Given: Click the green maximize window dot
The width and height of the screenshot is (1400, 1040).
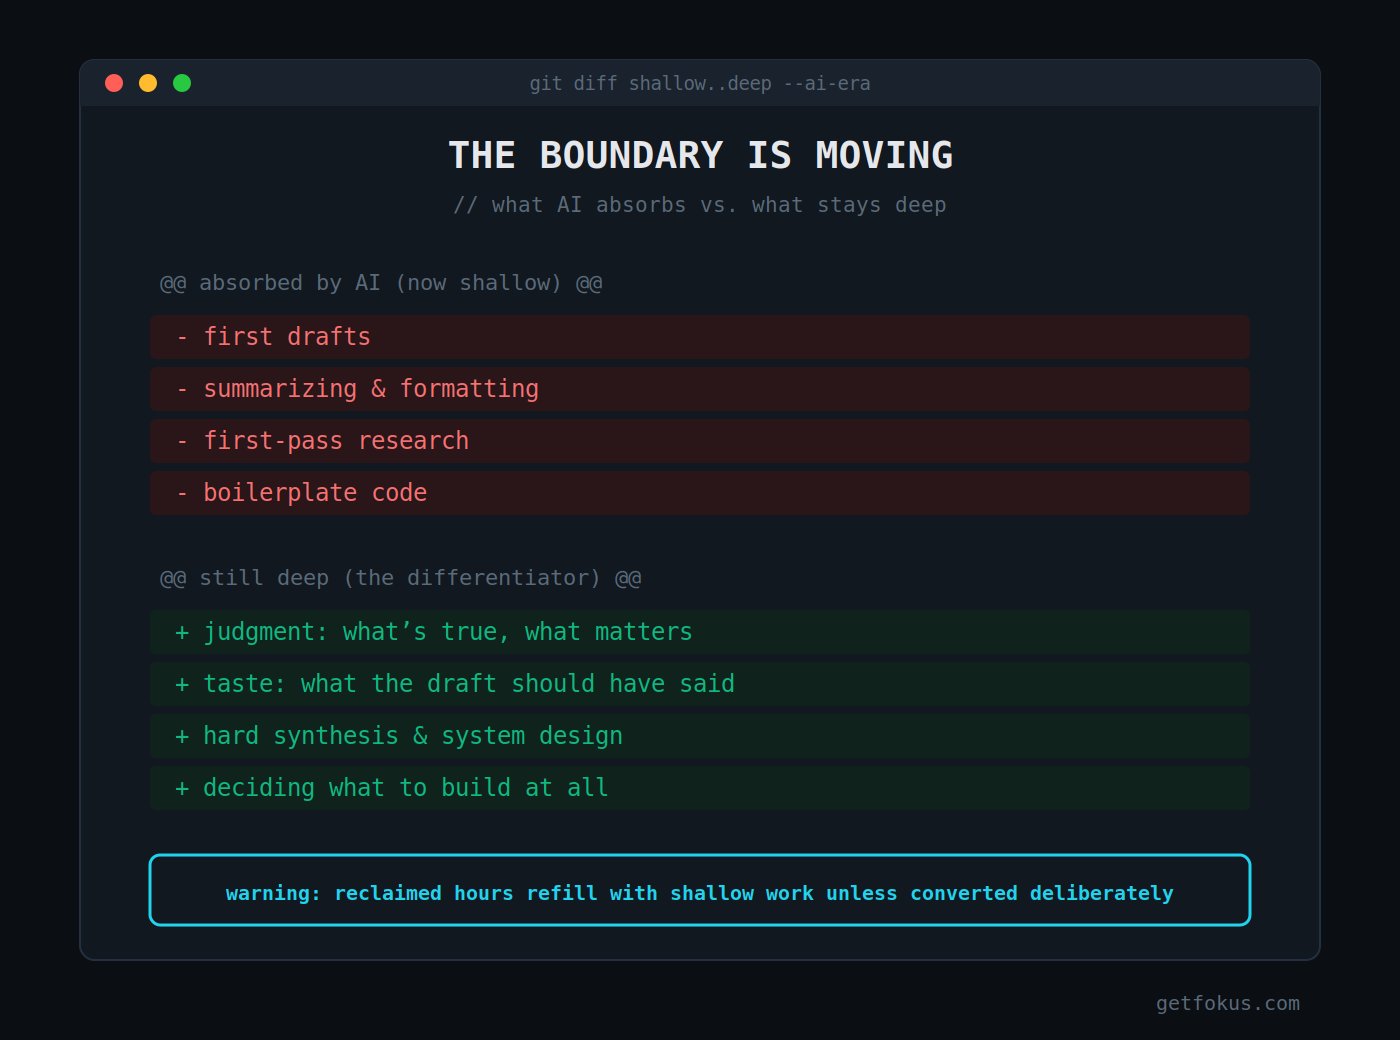Looking at the screenshot, I should pyautogui.click(x=182, y=83).
